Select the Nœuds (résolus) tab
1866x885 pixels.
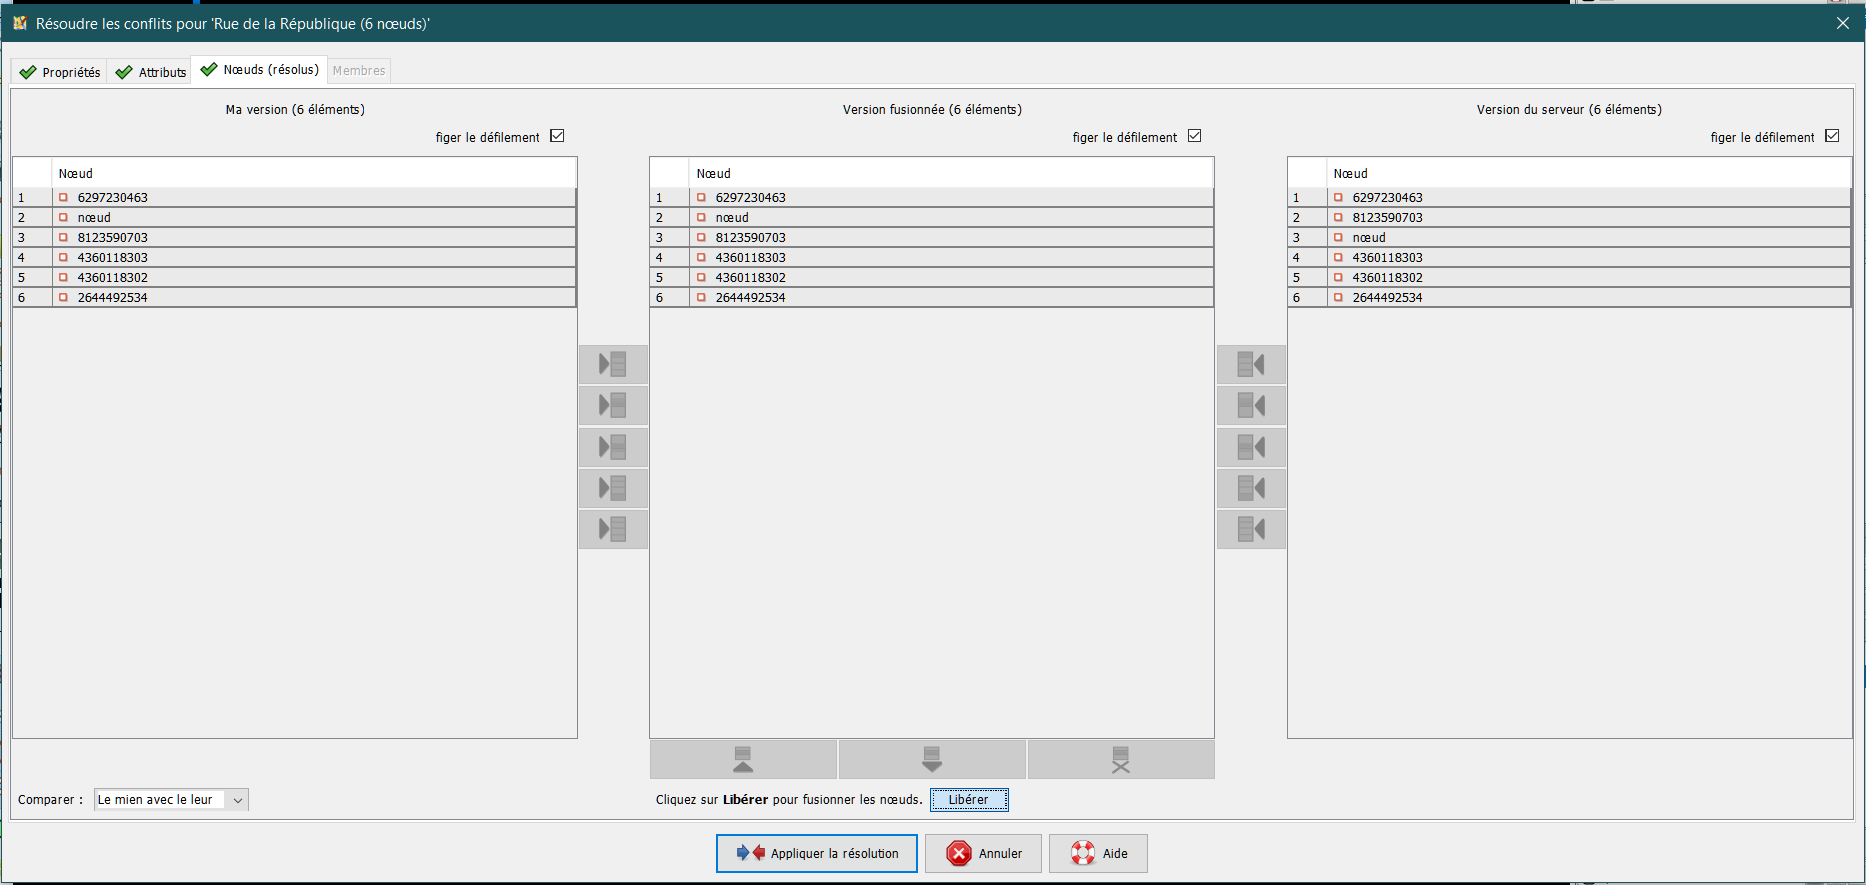coord(260,70)
